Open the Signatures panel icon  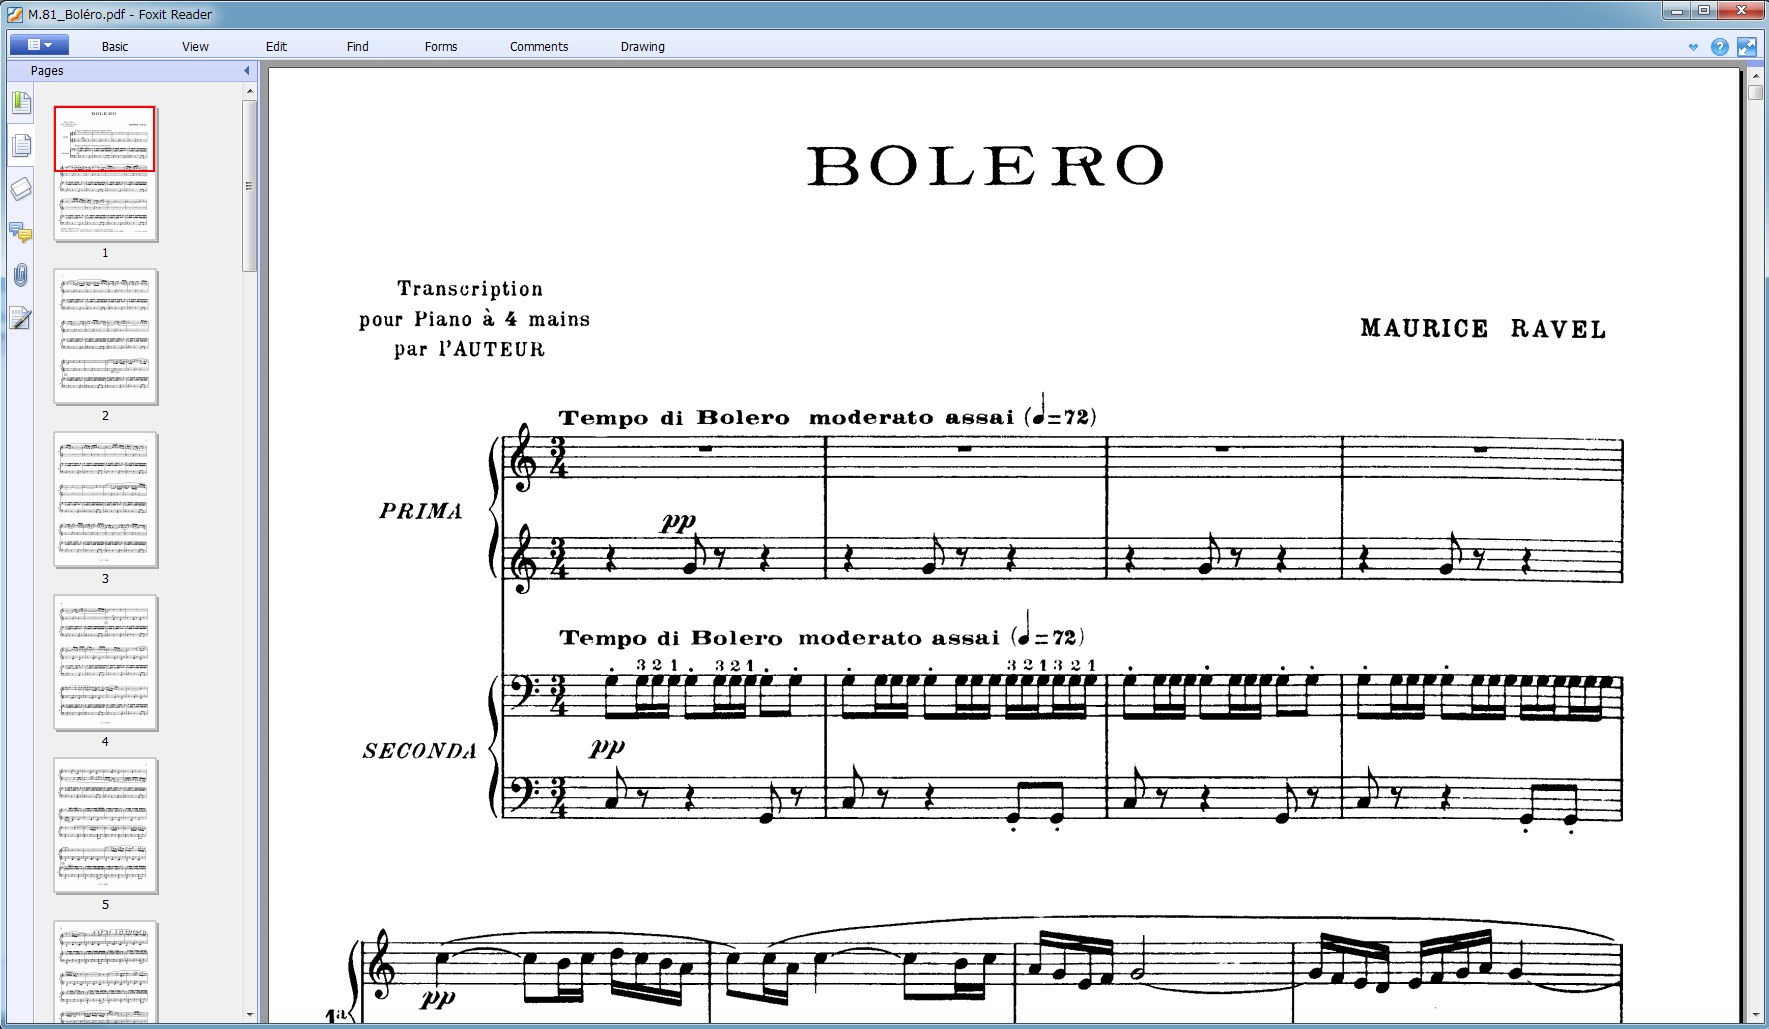pyautogui.click(x=21, y=318)
